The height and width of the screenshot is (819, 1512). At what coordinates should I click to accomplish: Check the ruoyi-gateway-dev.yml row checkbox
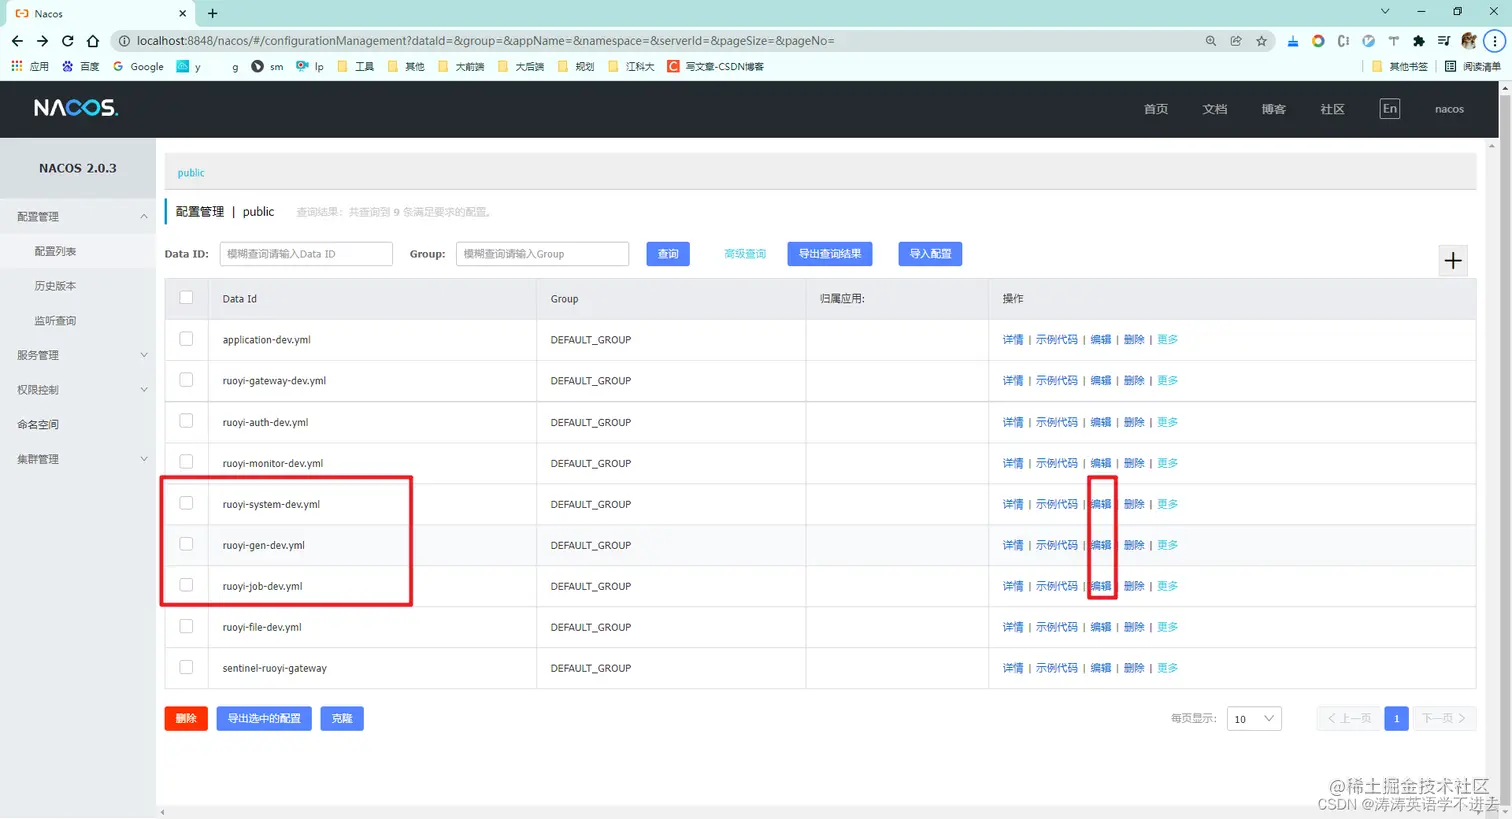[186, 380]
